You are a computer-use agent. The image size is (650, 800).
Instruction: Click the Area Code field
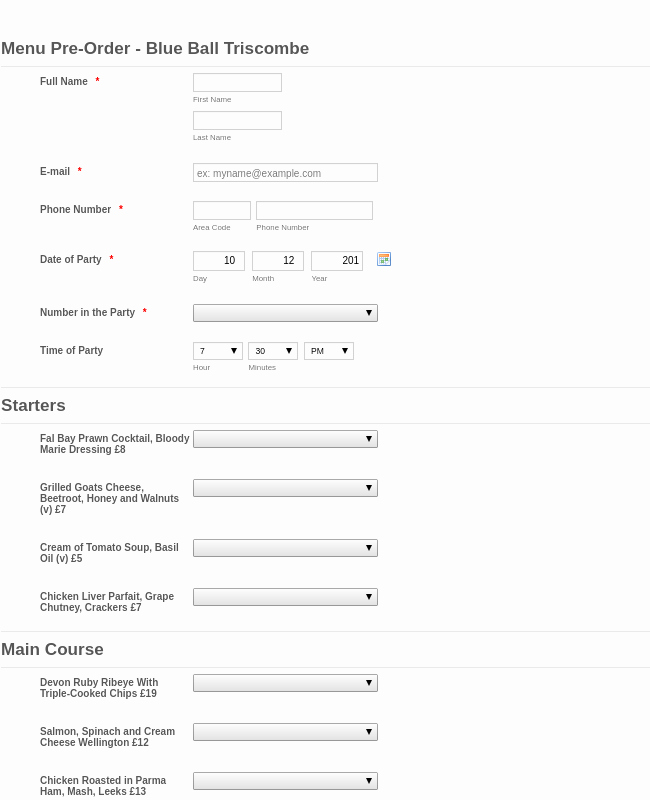[x=222, y=210]
